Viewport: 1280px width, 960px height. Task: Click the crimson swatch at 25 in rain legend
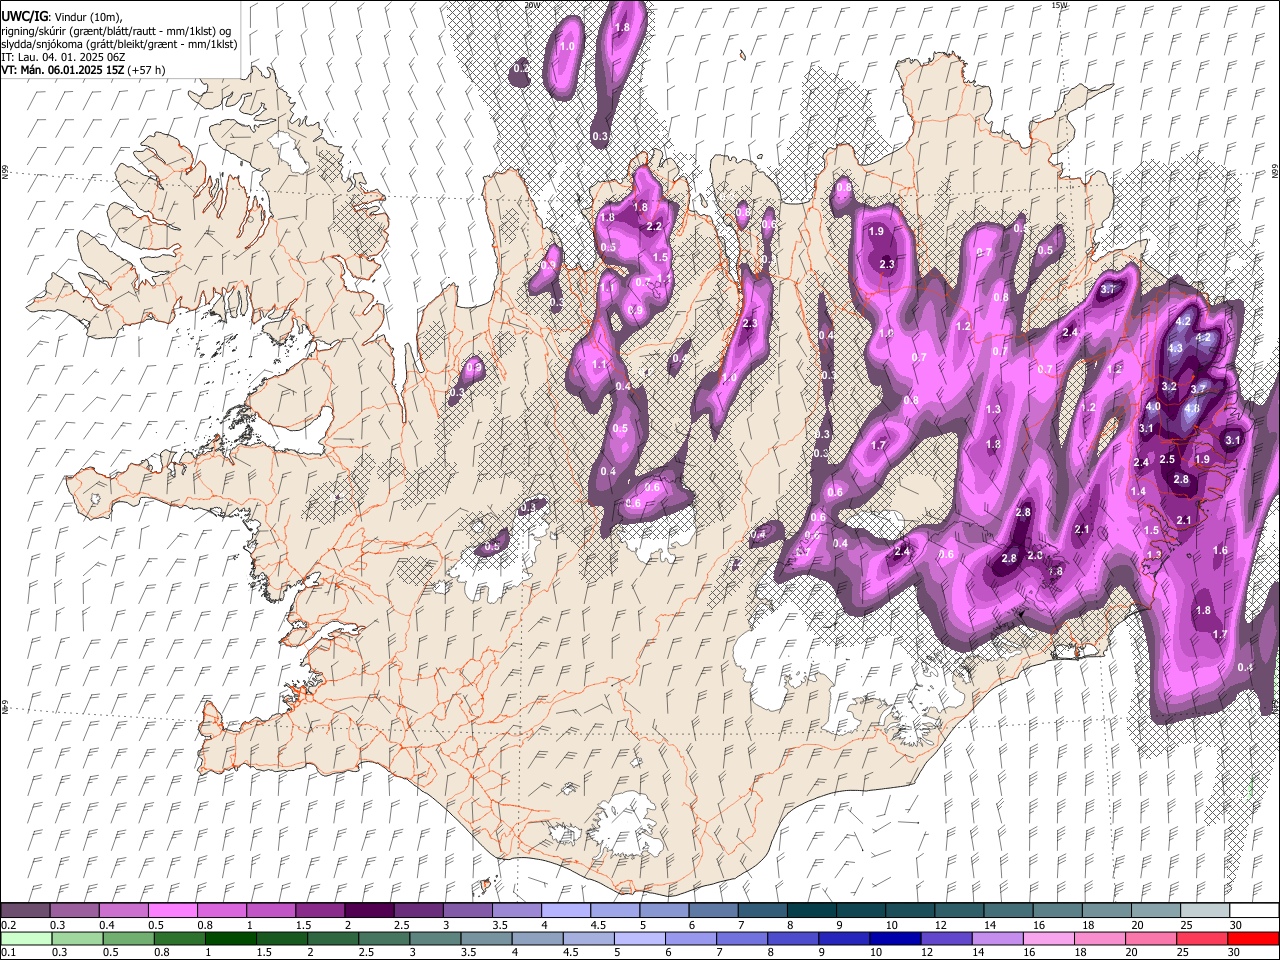coord(1203,939)
